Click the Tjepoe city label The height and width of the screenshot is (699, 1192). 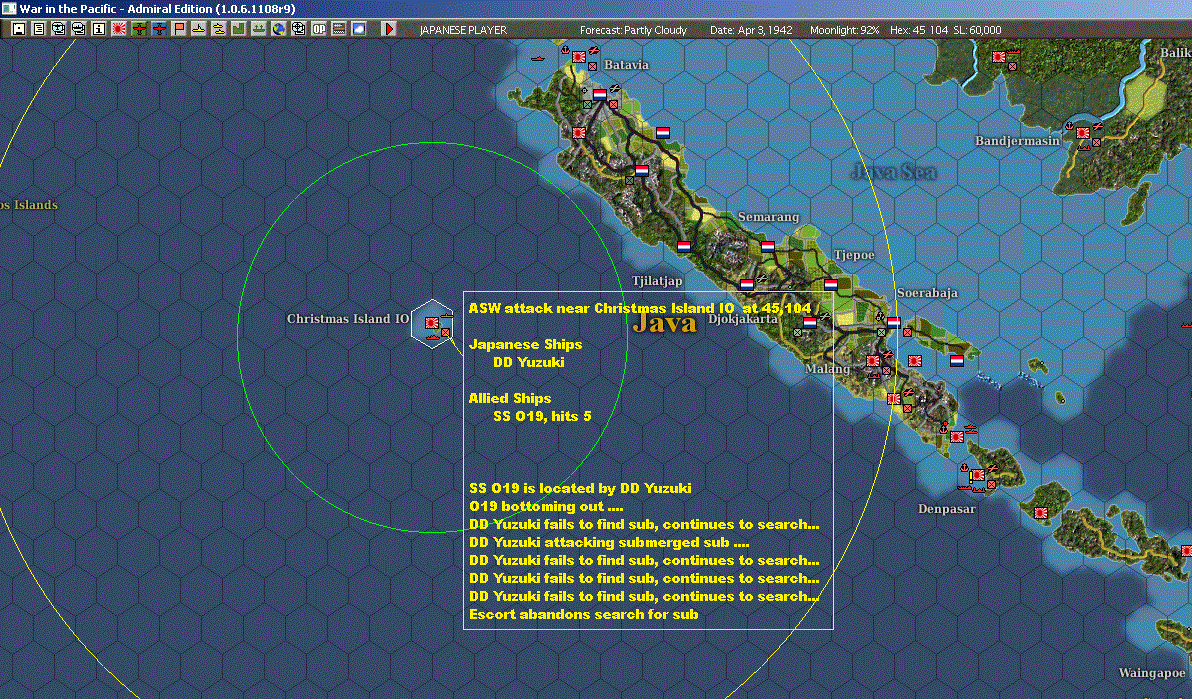coord(854,255)
